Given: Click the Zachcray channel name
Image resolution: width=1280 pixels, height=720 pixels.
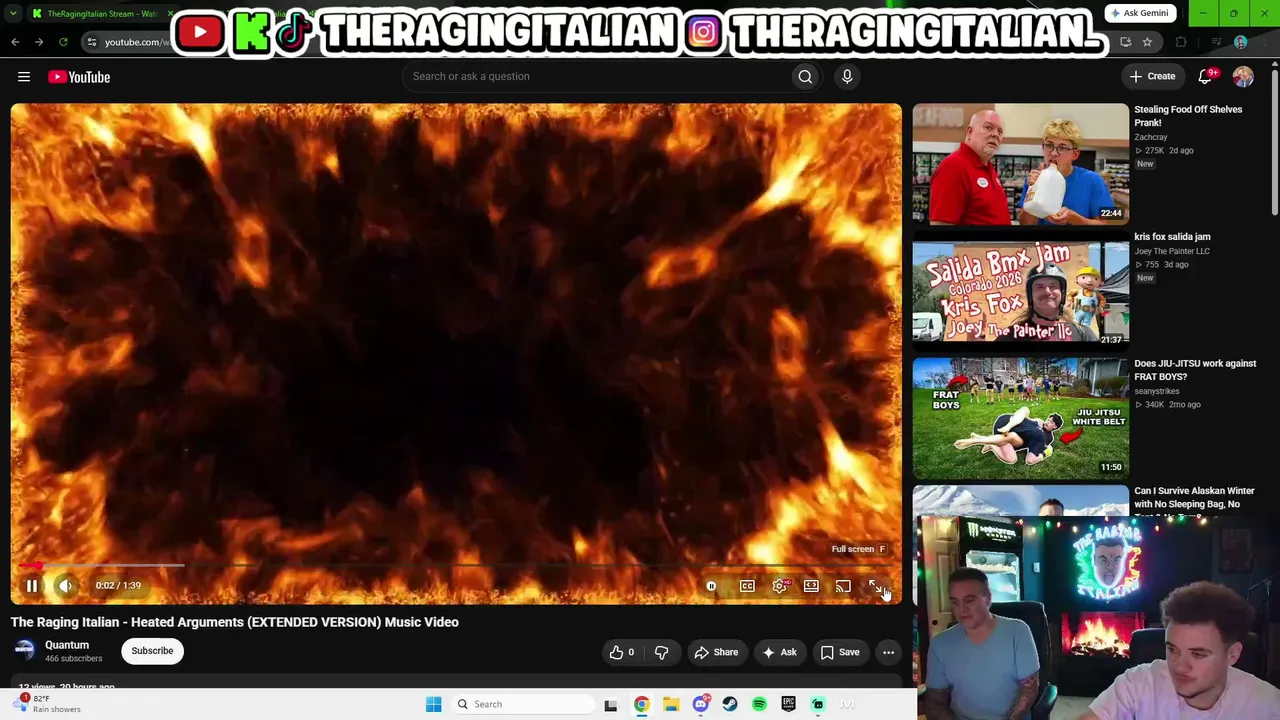Looking at the screenshot, I should click(x=1151, y=137).
